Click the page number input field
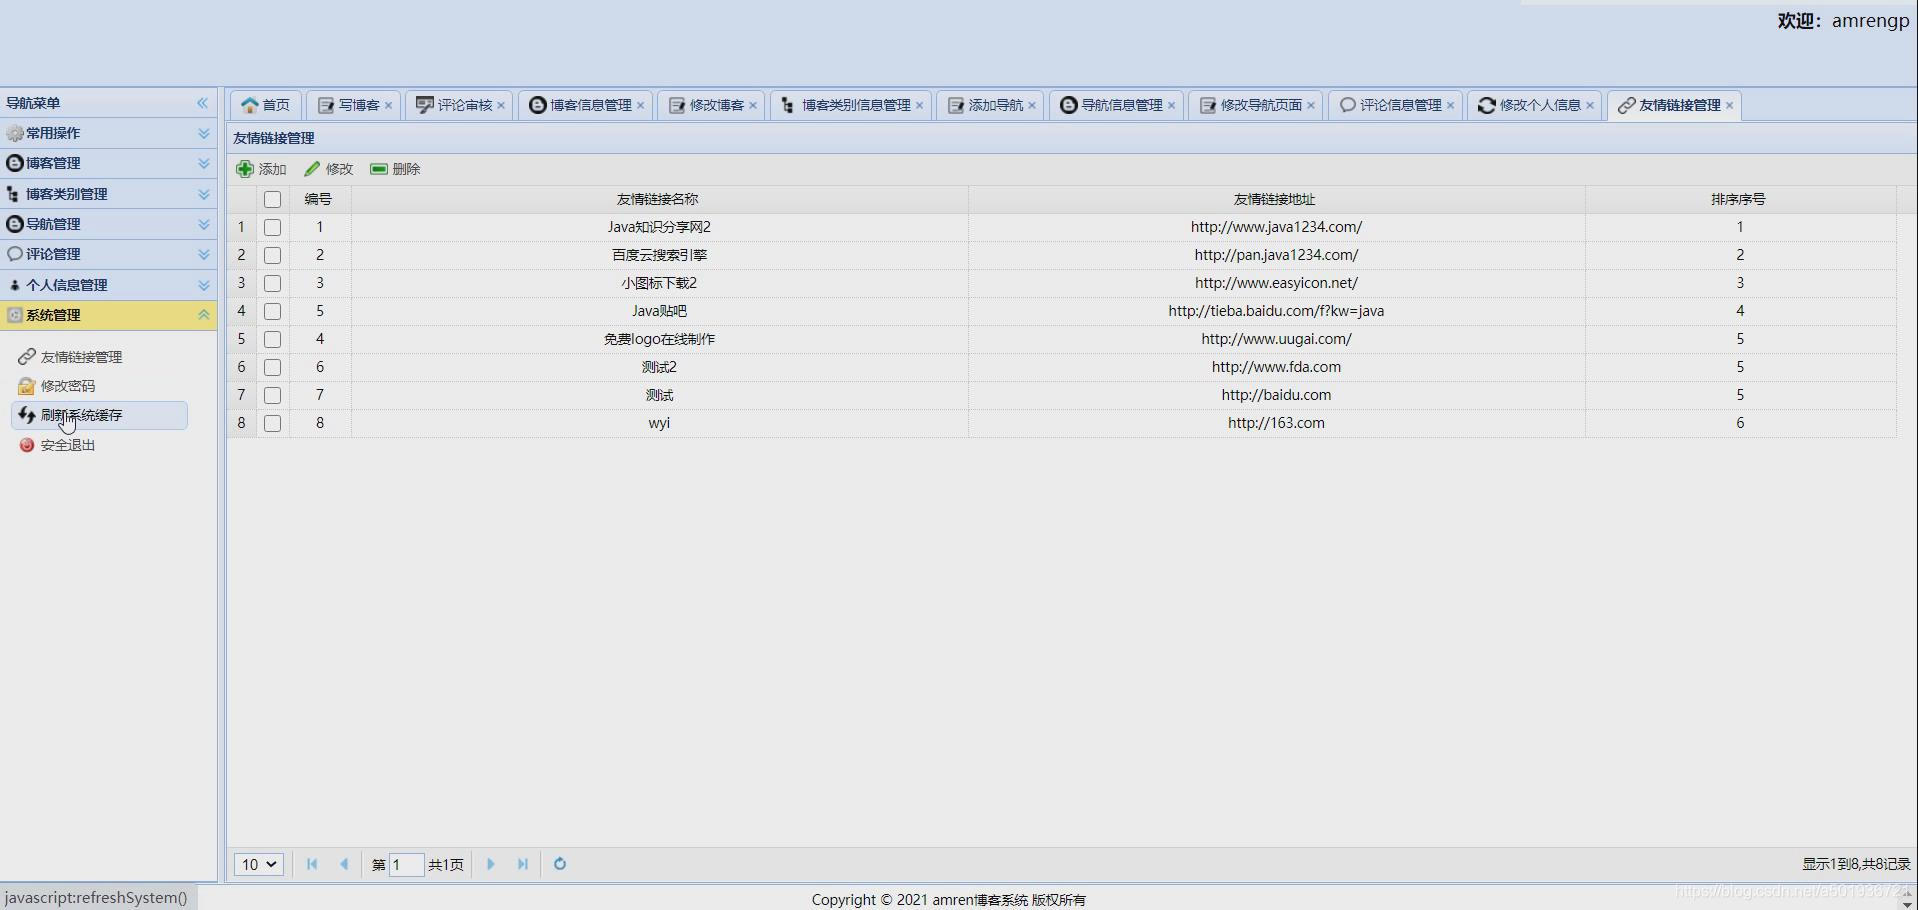Viewport: 1918px width, 910px height. click(405, 865)
